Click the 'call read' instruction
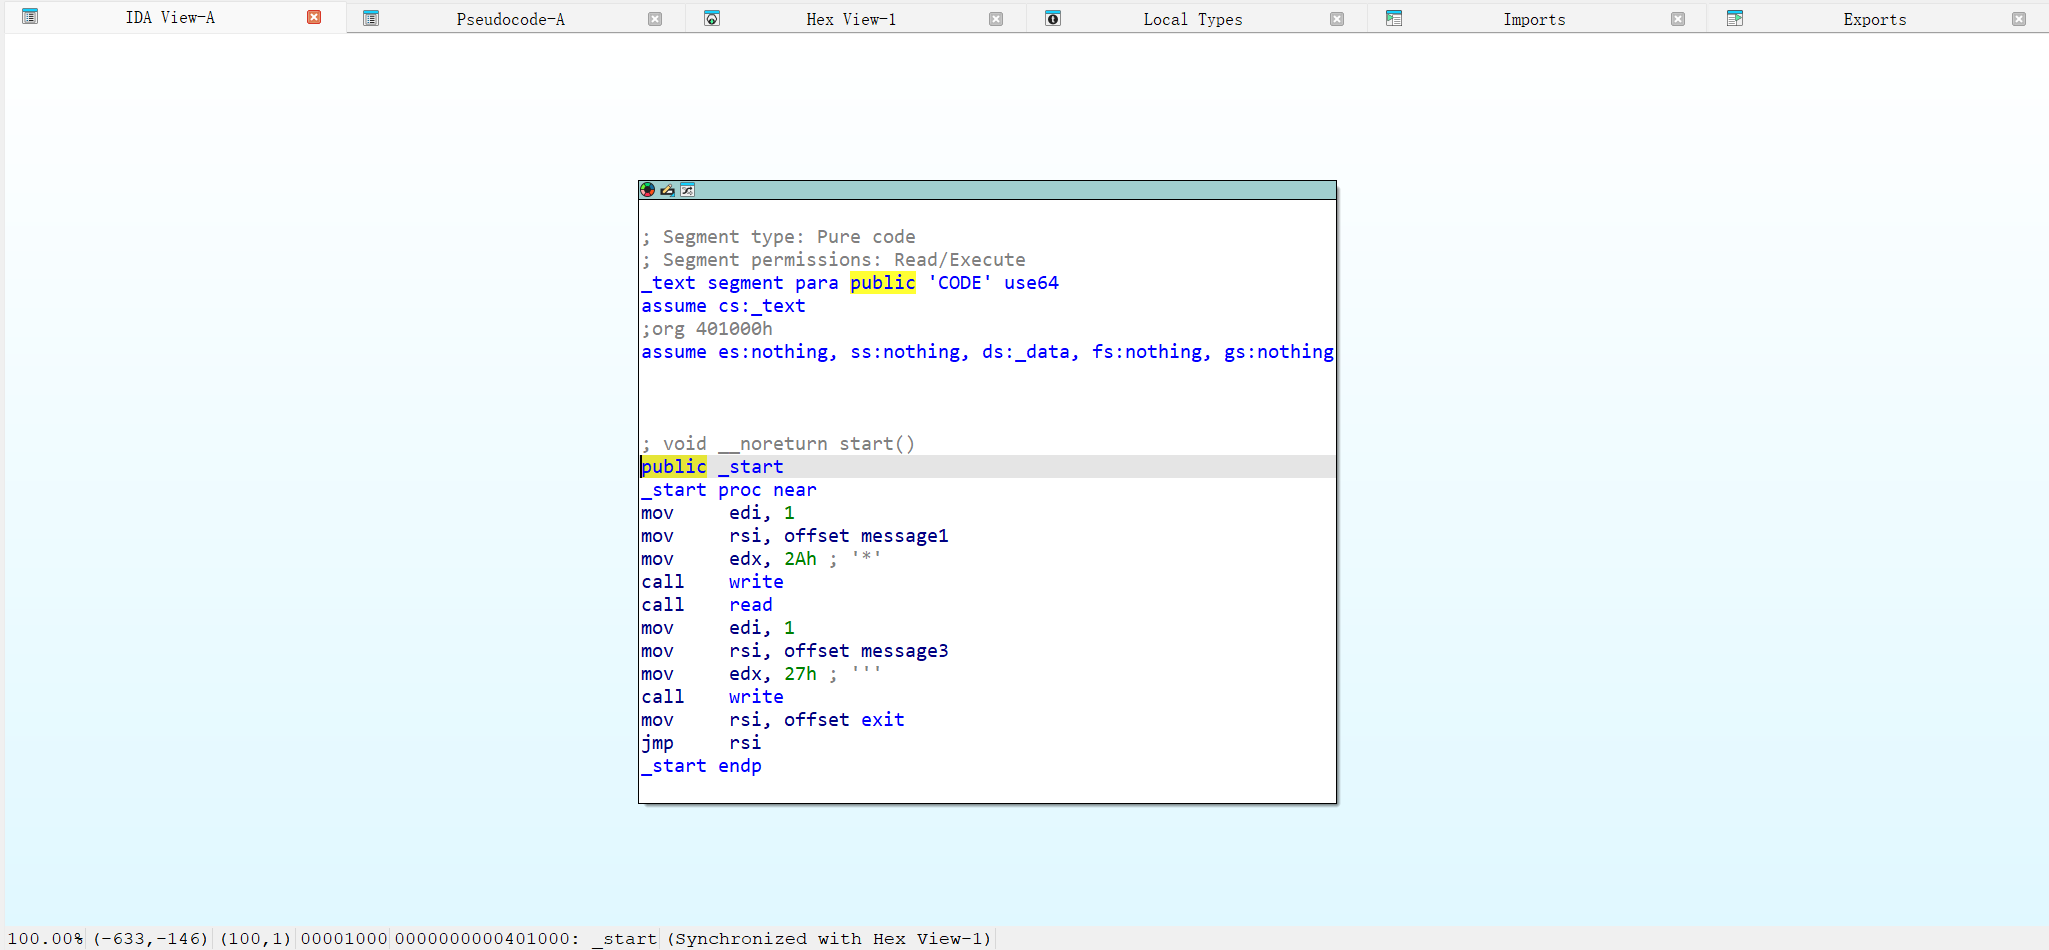The height and width of the screenshot is (950, 2049). pyautogui.click(x=707, y=605)
